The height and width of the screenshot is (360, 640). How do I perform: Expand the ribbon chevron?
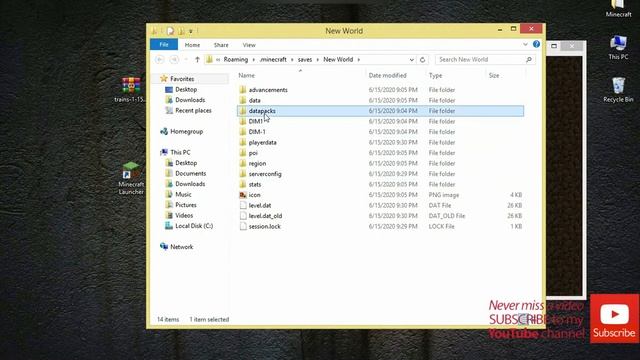(525, 44)
